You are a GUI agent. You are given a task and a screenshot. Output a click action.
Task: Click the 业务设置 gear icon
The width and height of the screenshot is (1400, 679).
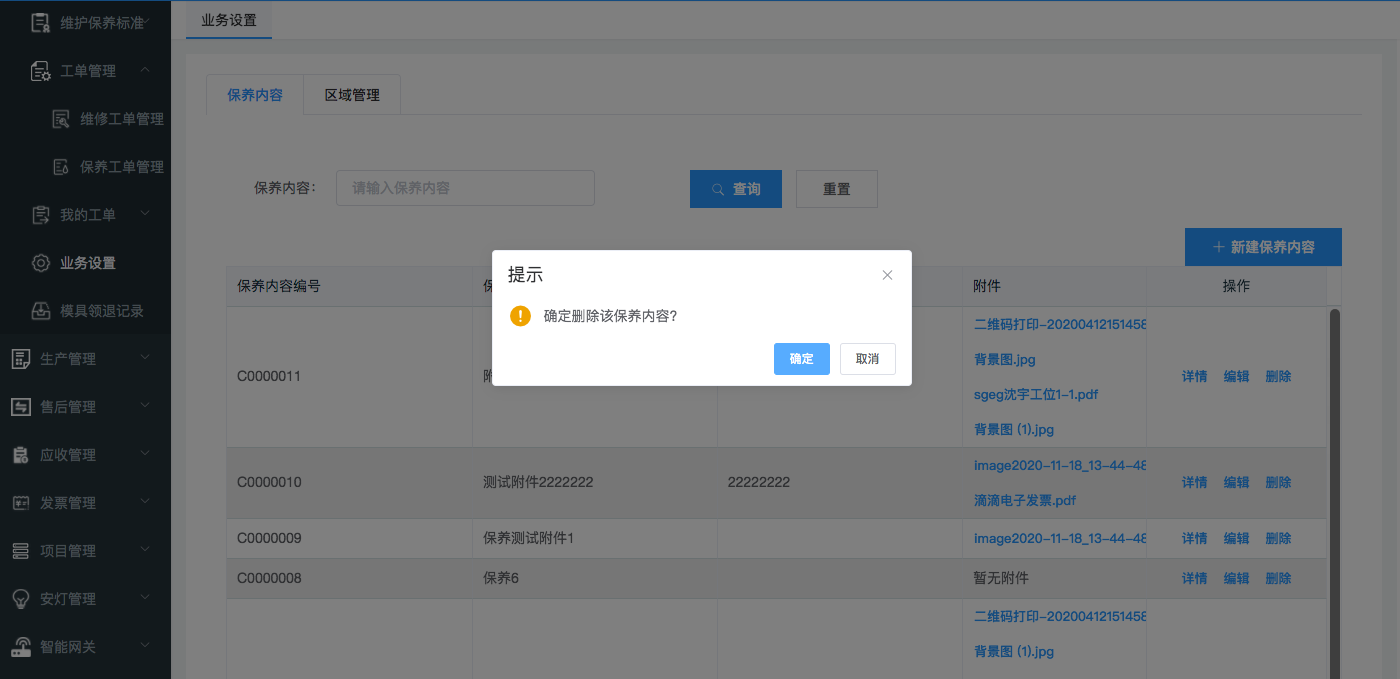pos(41,263)
